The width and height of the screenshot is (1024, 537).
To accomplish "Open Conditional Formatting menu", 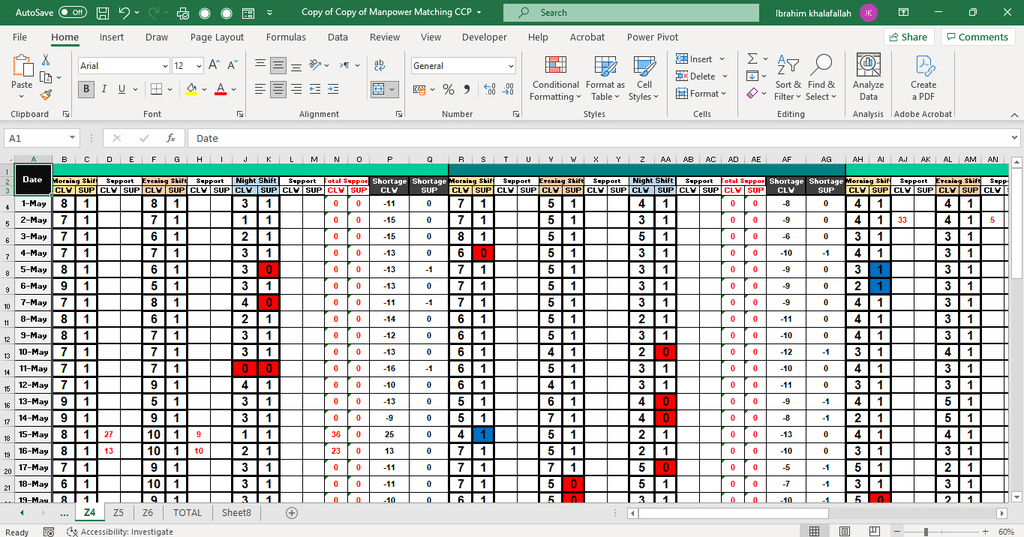I will point(555,77).
